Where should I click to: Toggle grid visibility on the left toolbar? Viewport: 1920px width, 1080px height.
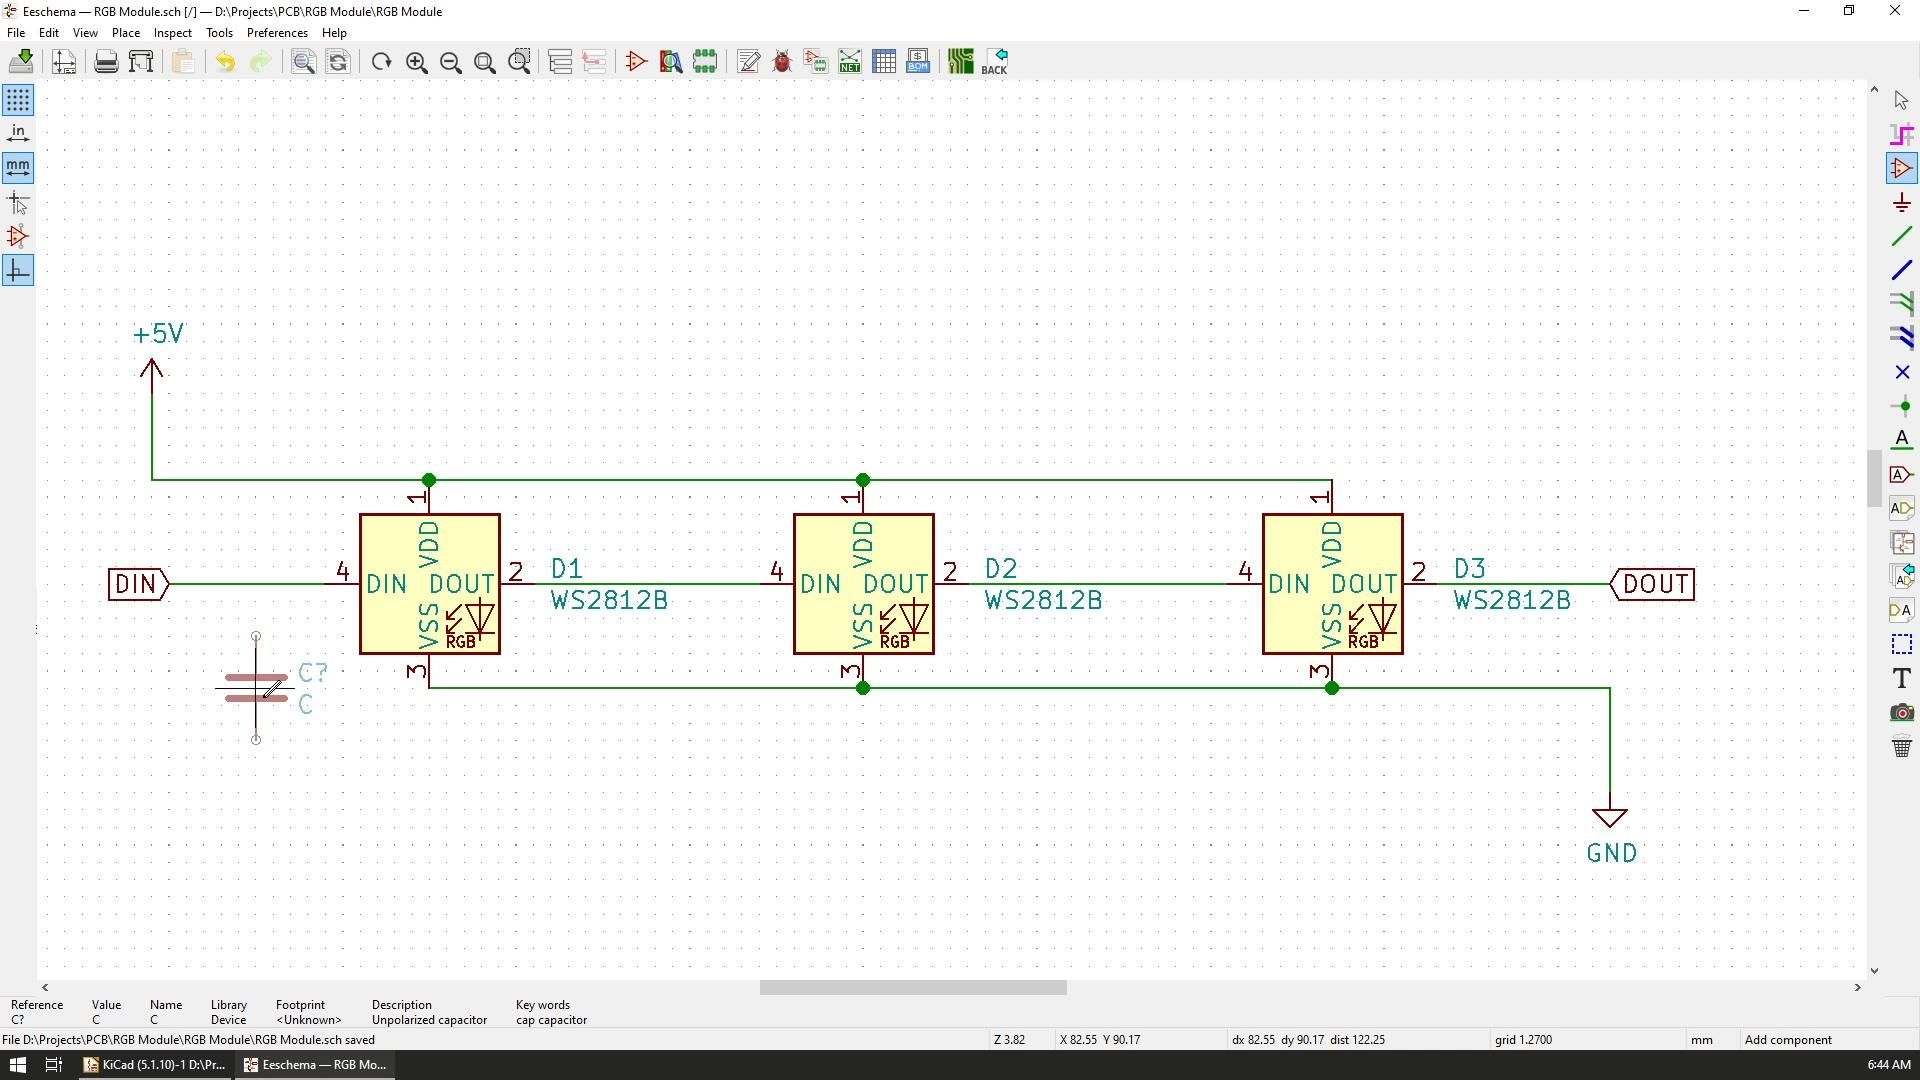click(x=18, y=100)
